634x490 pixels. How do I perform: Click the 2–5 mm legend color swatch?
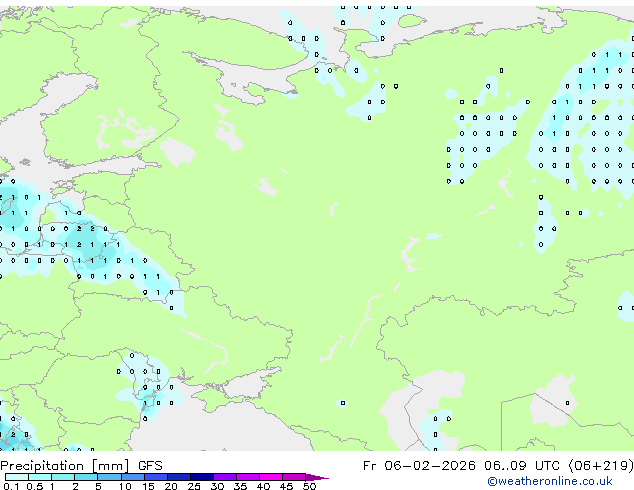tap(86, 477)
